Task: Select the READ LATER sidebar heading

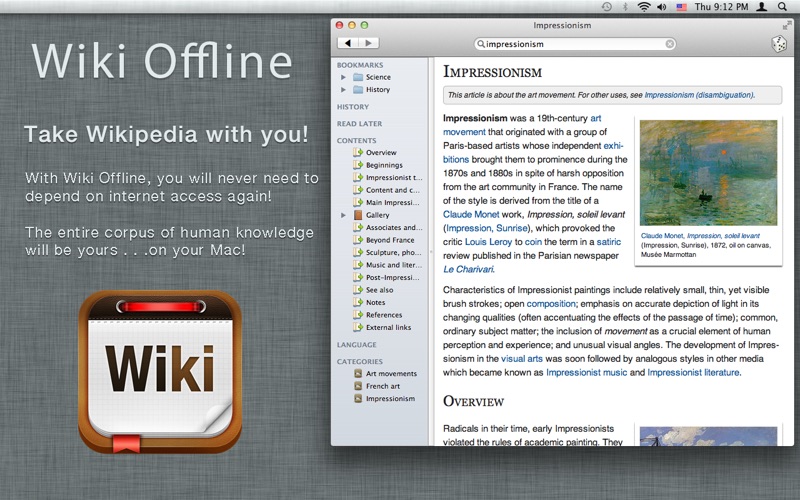Action: [x=359, y=123]
